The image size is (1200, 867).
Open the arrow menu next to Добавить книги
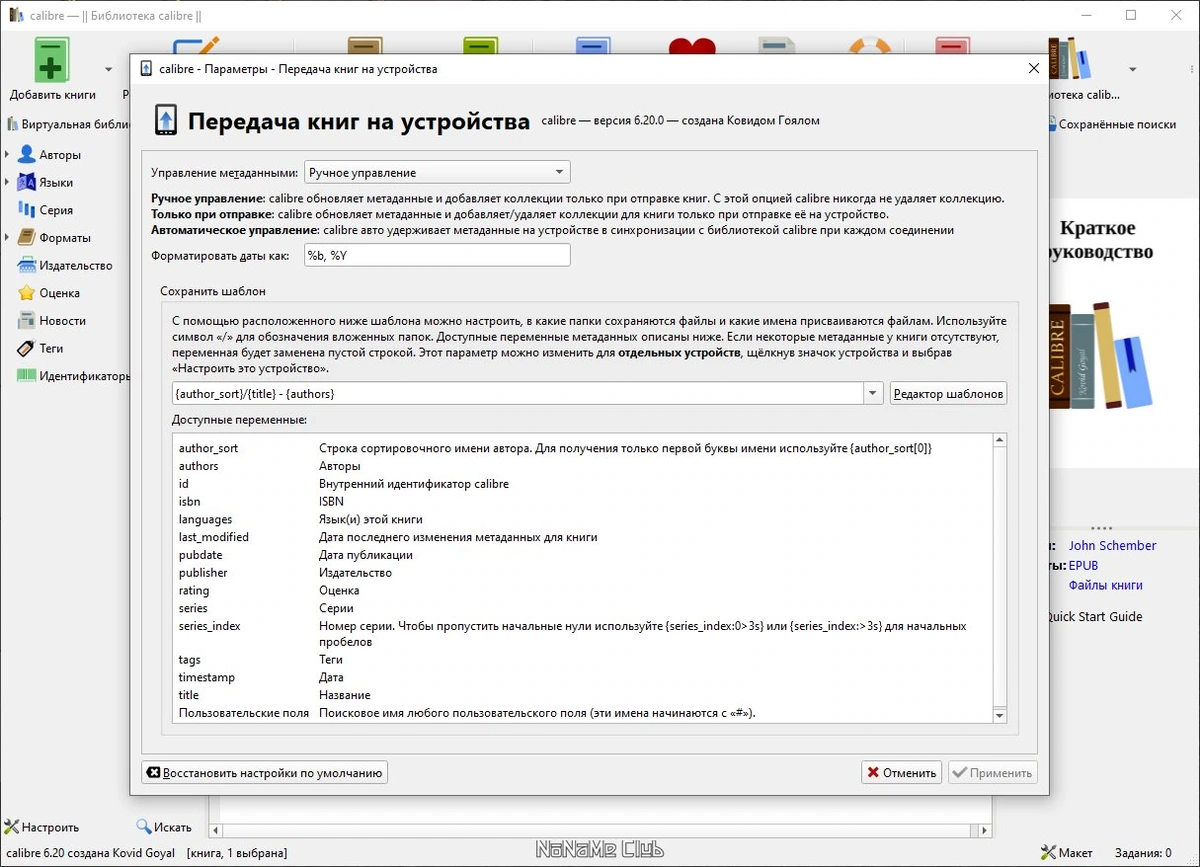[x=109, y=70]
